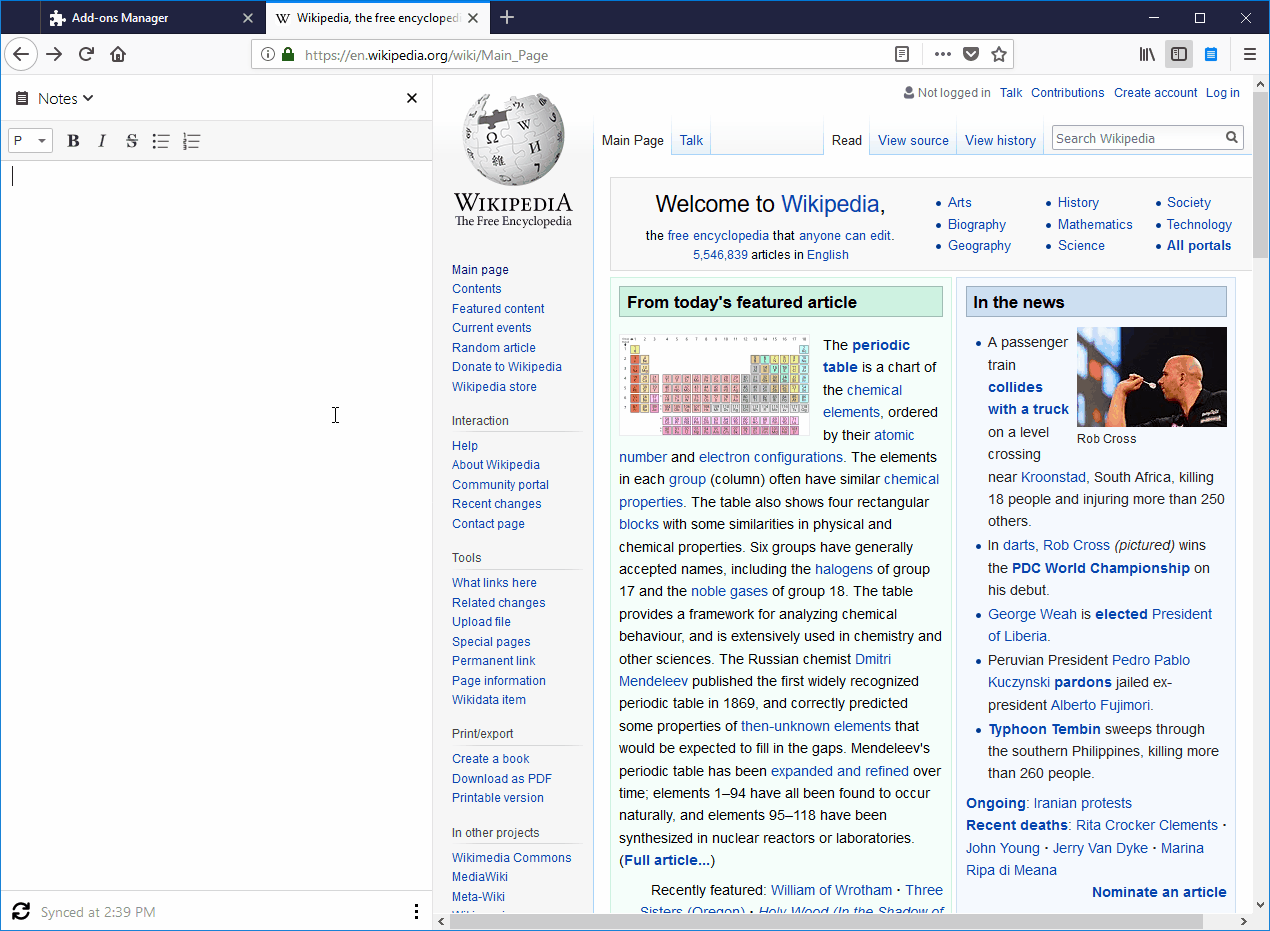Close the Wikipedia tab

click(474, 18)
